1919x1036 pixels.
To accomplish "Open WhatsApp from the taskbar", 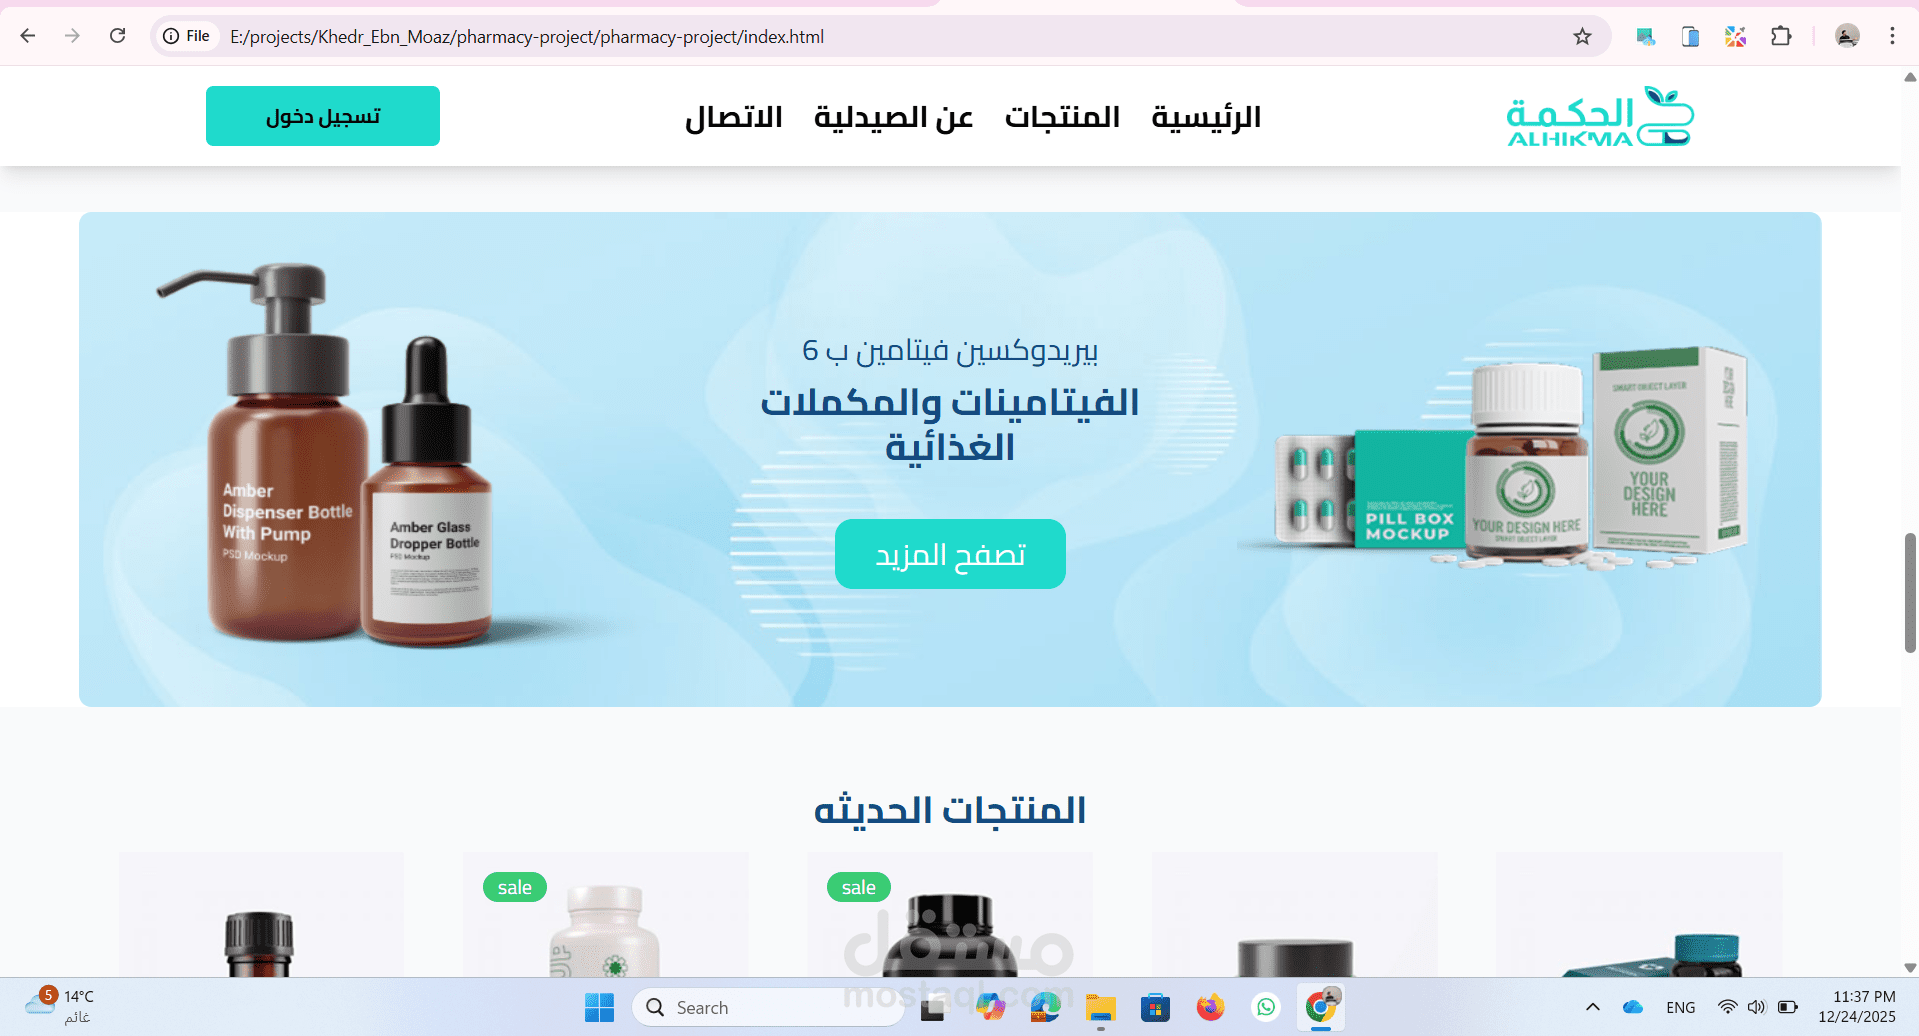I will (1266, 1007).
